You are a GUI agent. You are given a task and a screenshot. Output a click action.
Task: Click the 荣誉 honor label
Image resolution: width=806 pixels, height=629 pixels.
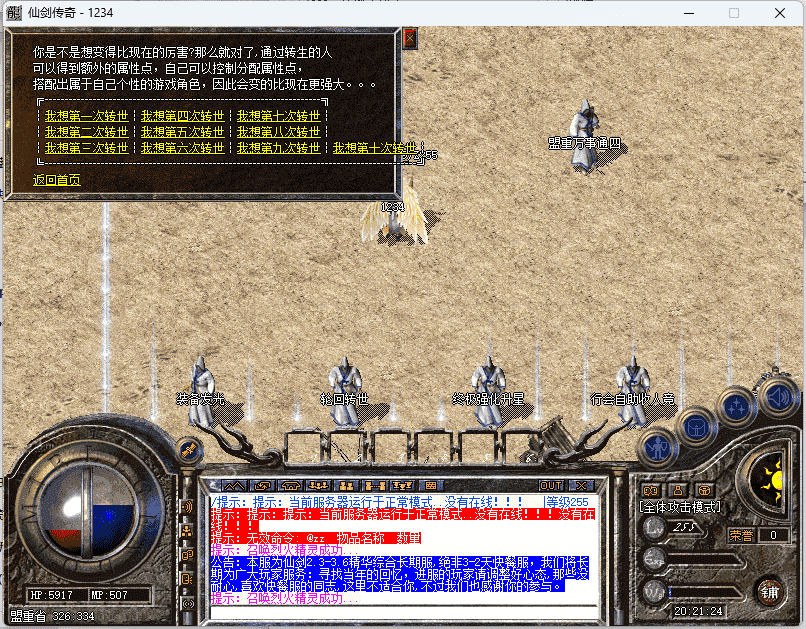(x=741, y=535)
